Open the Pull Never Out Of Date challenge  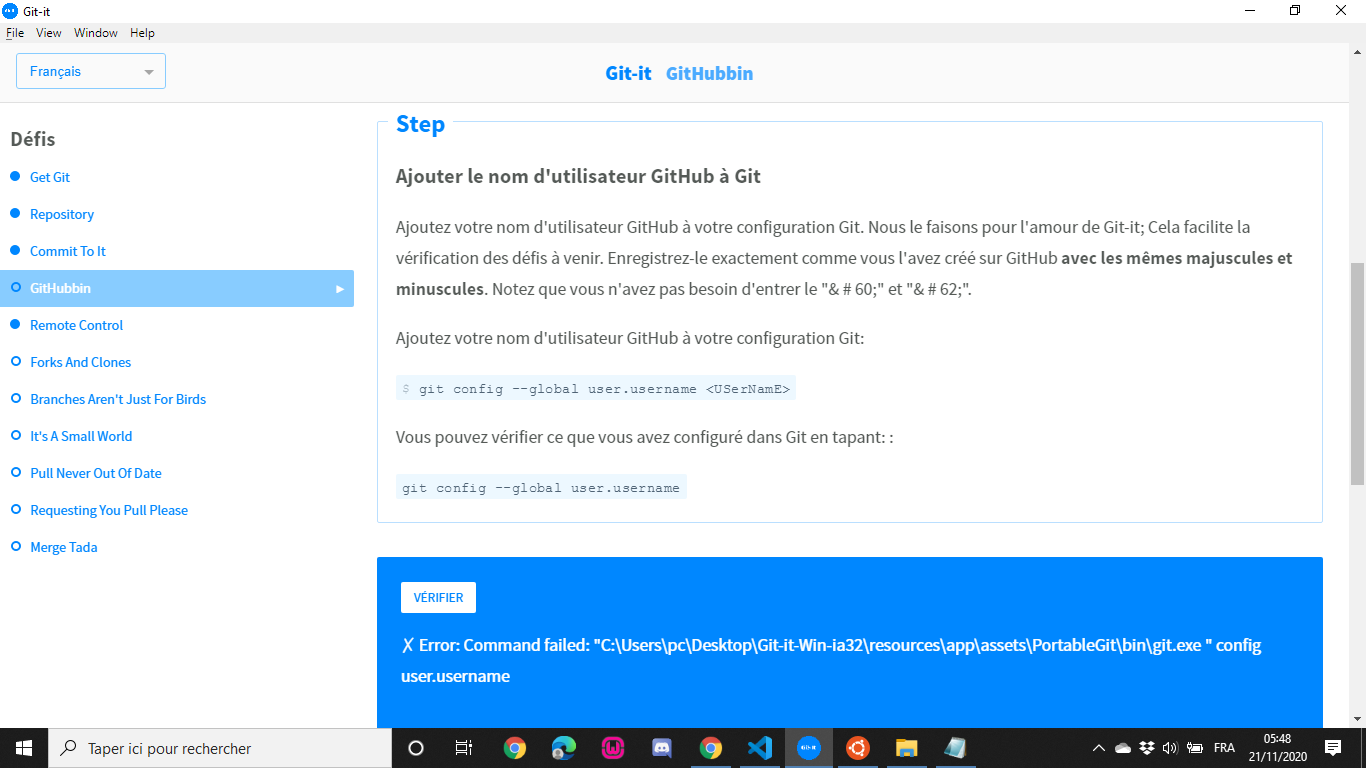coord(96,473)
